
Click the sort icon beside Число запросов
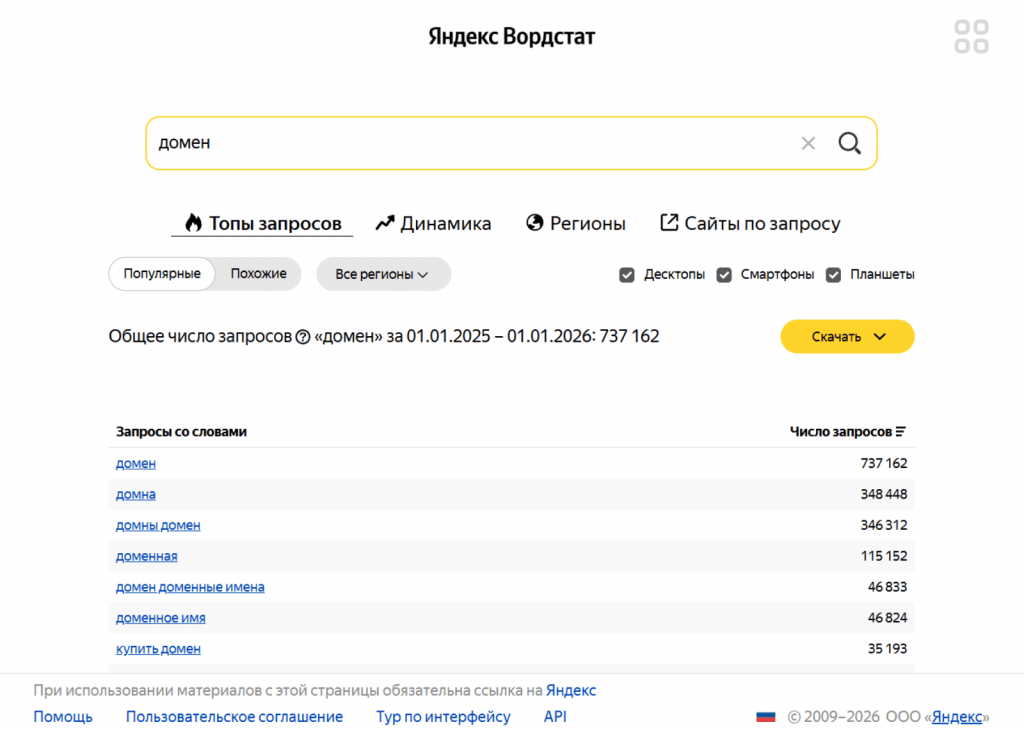point(901,432)
